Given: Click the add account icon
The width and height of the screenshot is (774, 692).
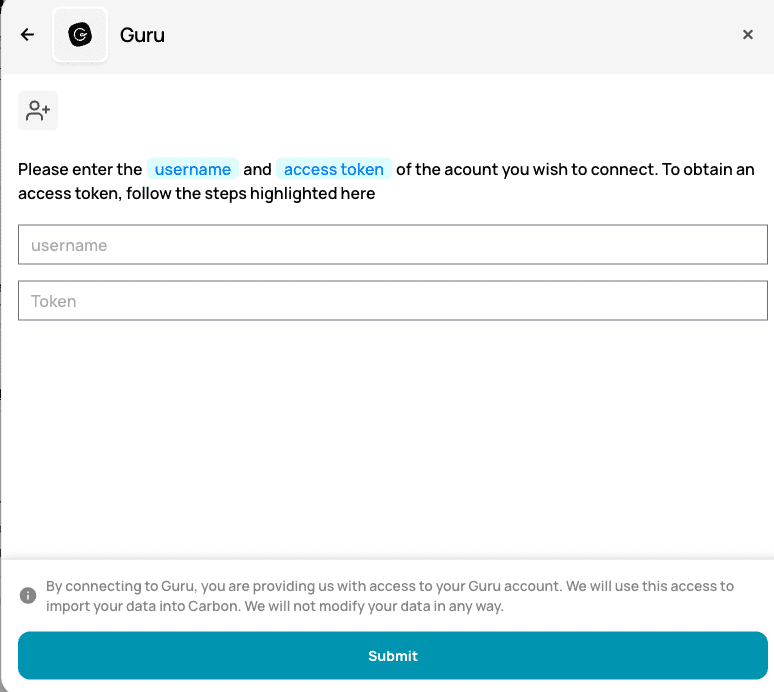Looking at the screenshot, I should (38, 110).
